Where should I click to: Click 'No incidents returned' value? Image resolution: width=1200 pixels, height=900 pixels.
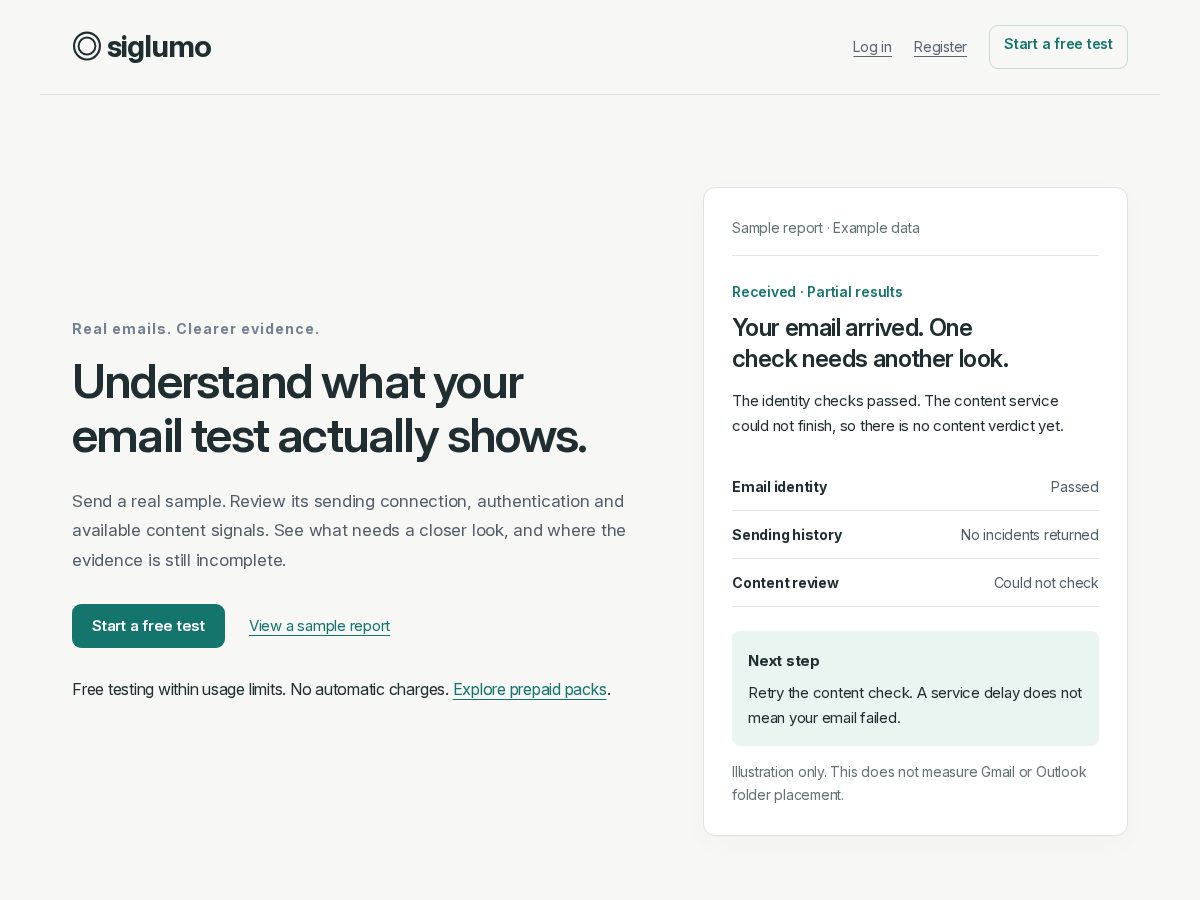1030,535
